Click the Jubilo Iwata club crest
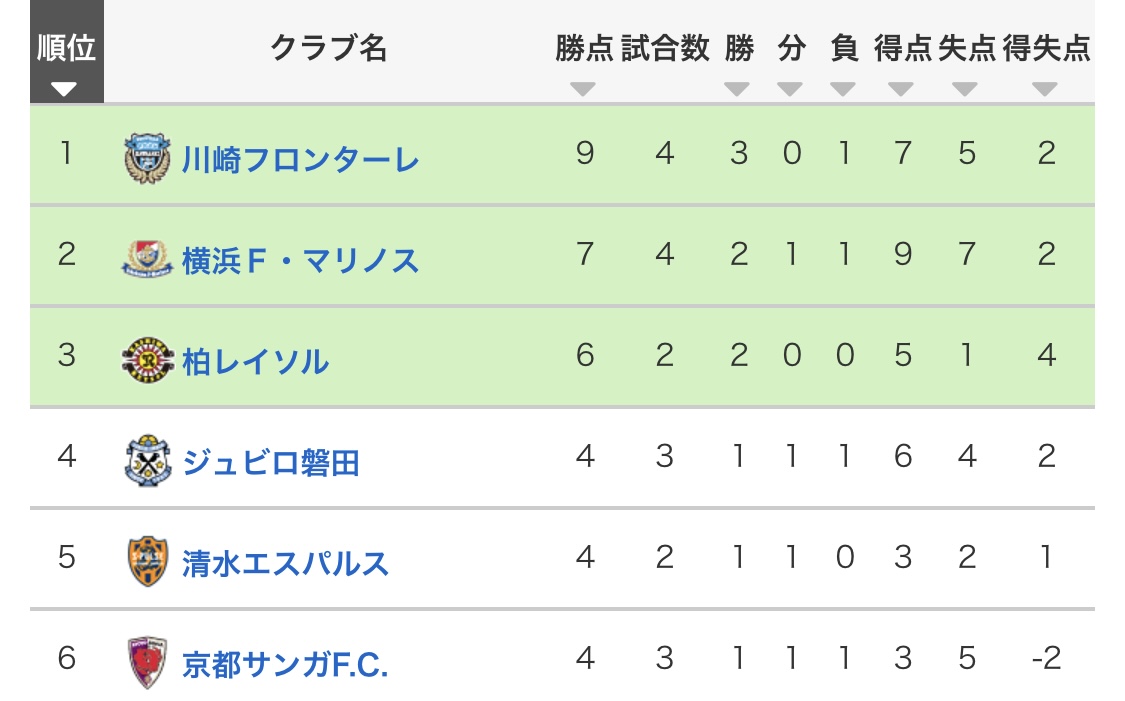The height and width of the screenshot is (701, 1125). coord(148,461)
